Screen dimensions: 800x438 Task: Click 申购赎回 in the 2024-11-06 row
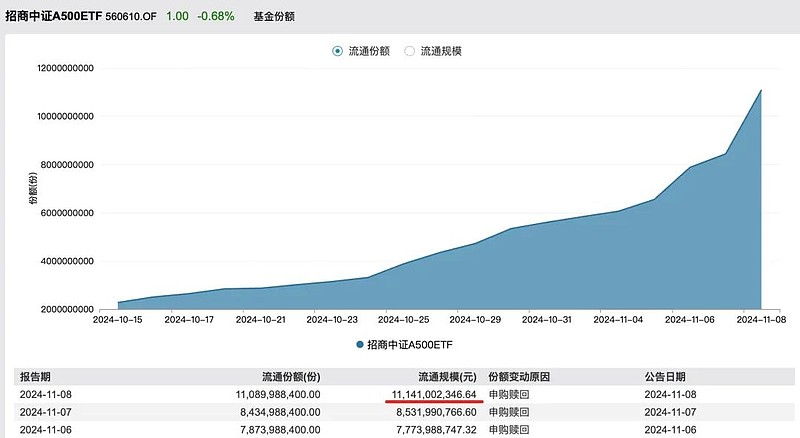coord(509,430)
